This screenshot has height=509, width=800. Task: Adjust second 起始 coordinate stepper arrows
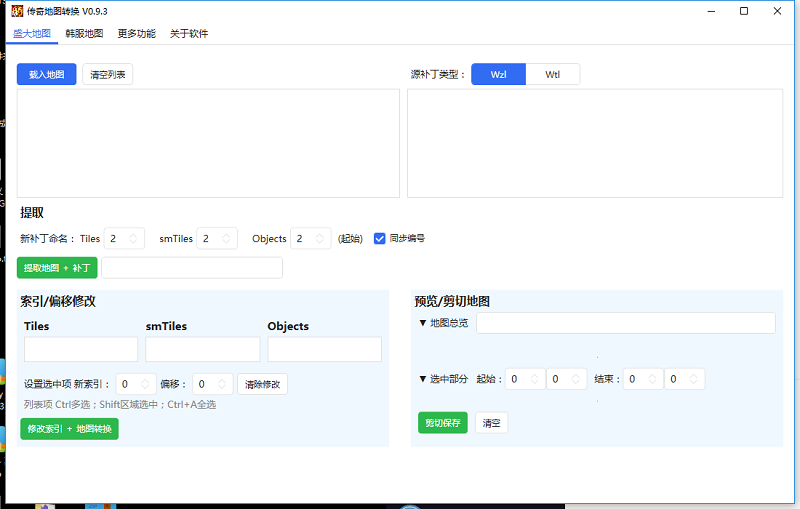click(x=576, y=379)
